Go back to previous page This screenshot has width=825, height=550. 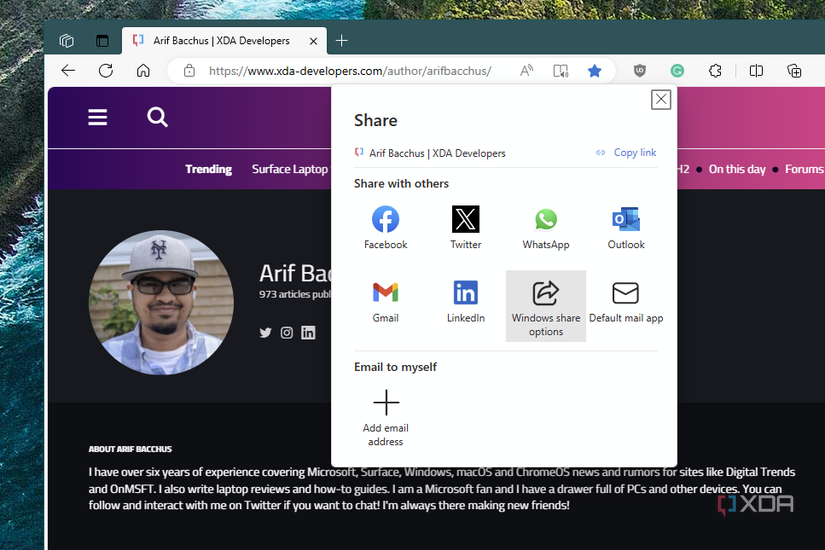tap(68, 71)
